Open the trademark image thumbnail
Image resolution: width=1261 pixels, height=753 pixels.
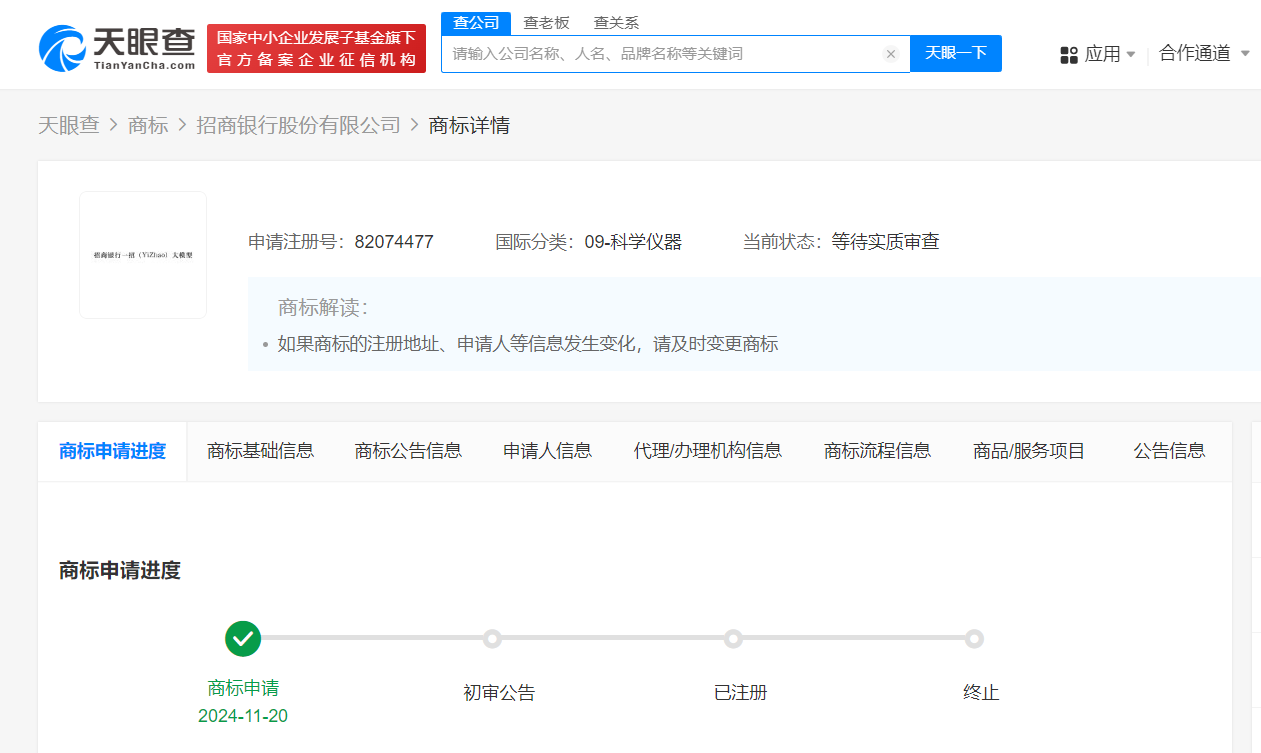(x=143, y=255)
